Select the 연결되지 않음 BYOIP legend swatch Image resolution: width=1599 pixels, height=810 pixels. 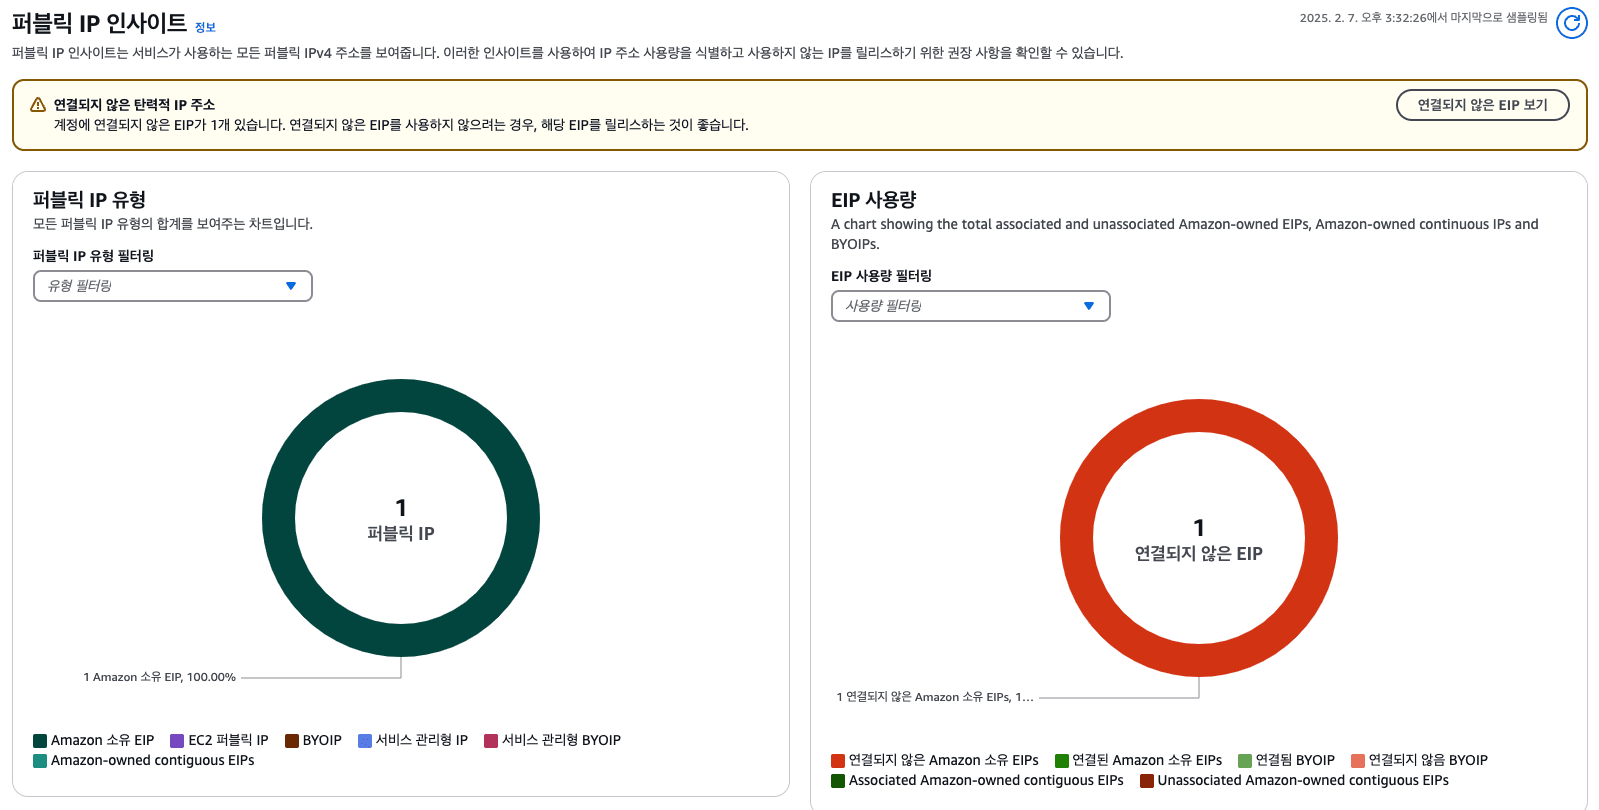[1358, 761]
